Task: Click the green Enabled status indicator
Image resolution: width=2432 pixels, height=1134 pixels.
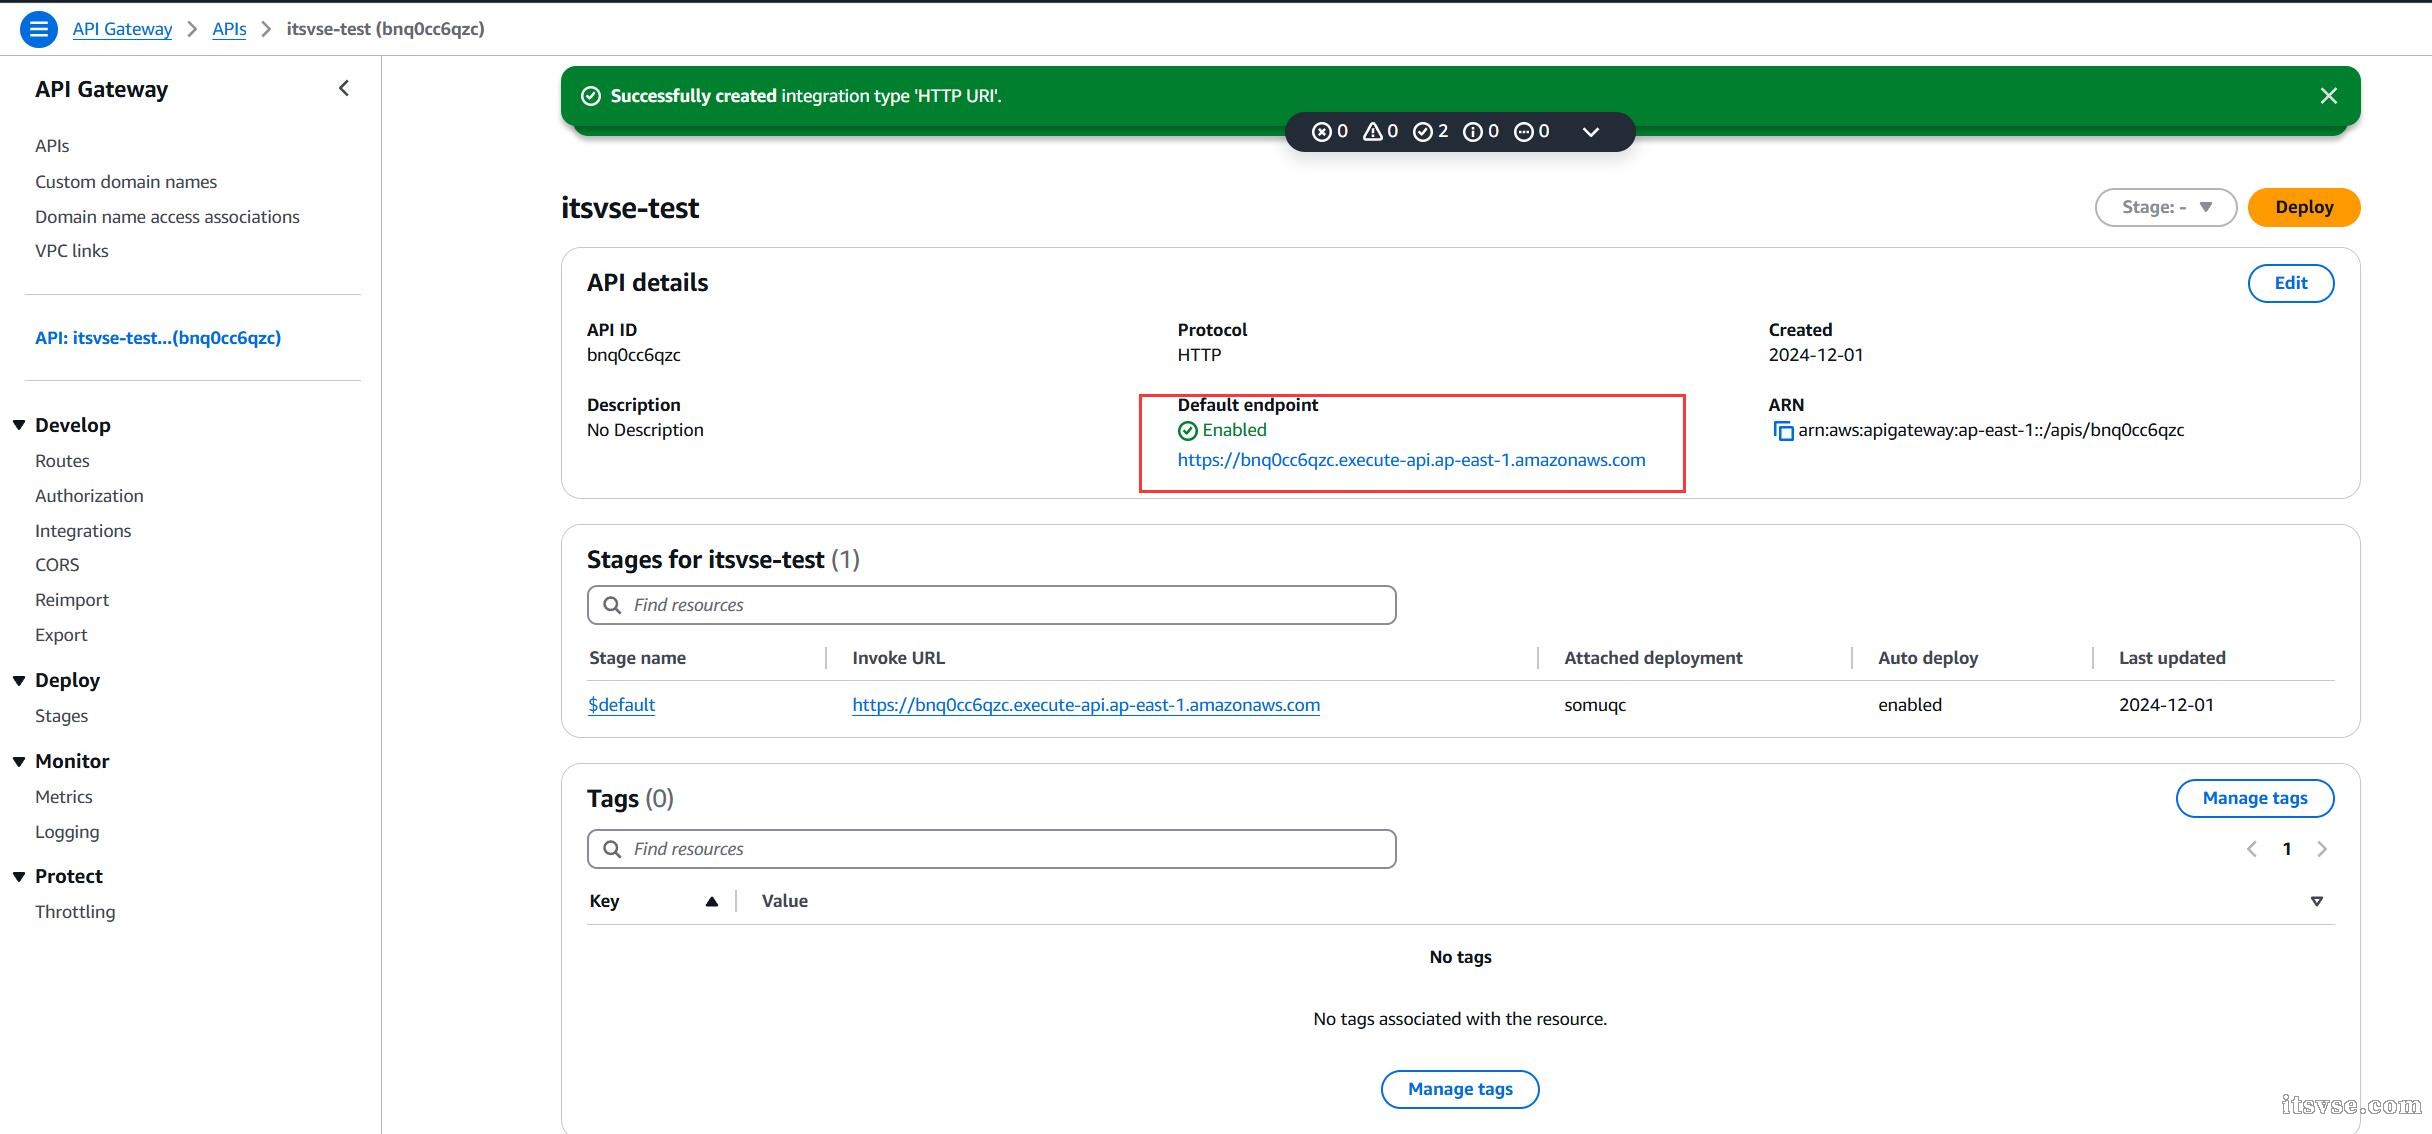Action: click(x=1222, y=430)
